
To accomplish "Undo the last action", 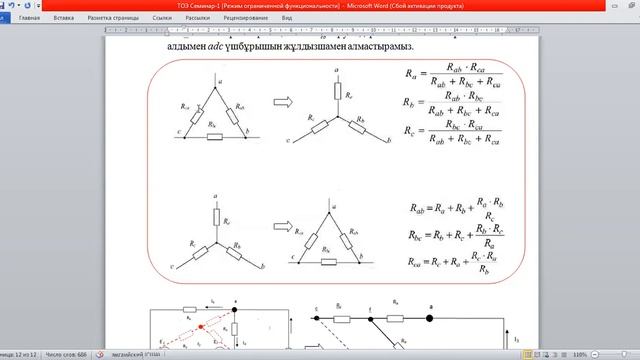I will pyautogui.click(x=11, y=6).
